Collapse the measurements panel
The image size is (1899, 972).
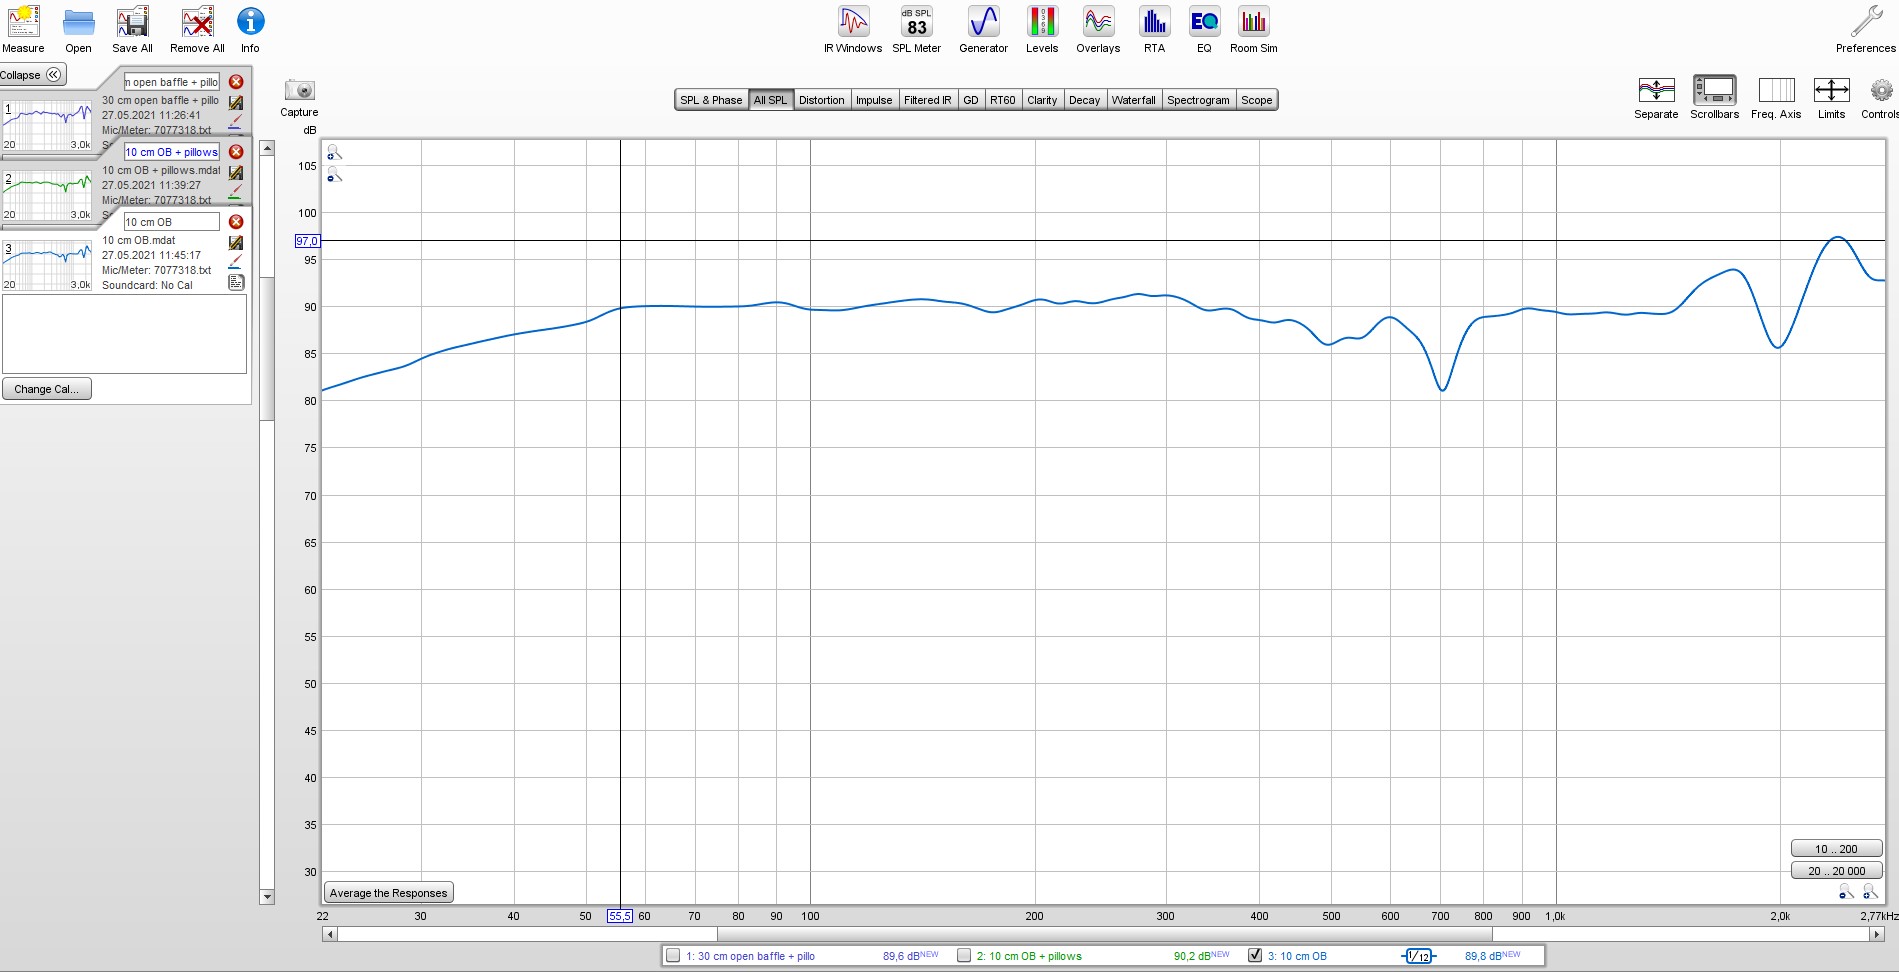coord(33,75)
